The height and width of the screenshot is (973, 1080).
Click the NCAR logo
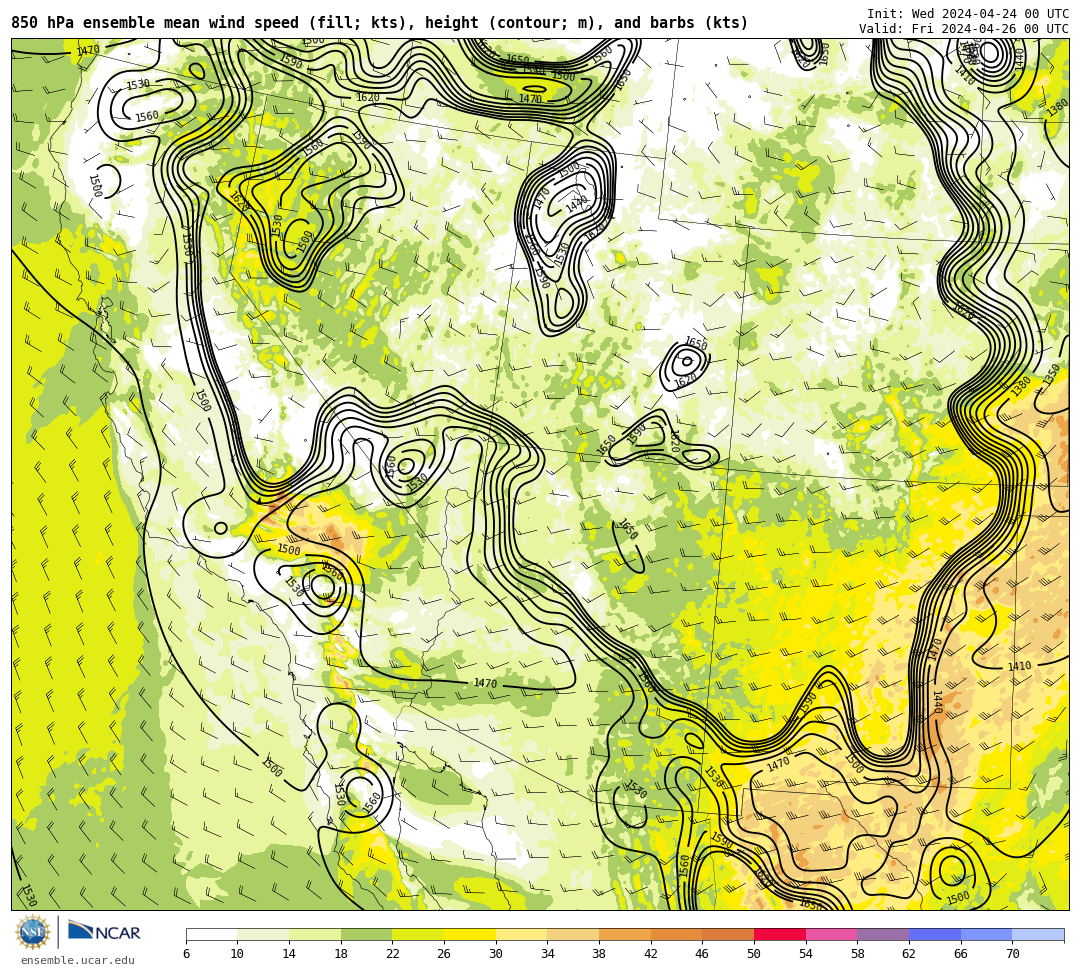click(104, 932)
